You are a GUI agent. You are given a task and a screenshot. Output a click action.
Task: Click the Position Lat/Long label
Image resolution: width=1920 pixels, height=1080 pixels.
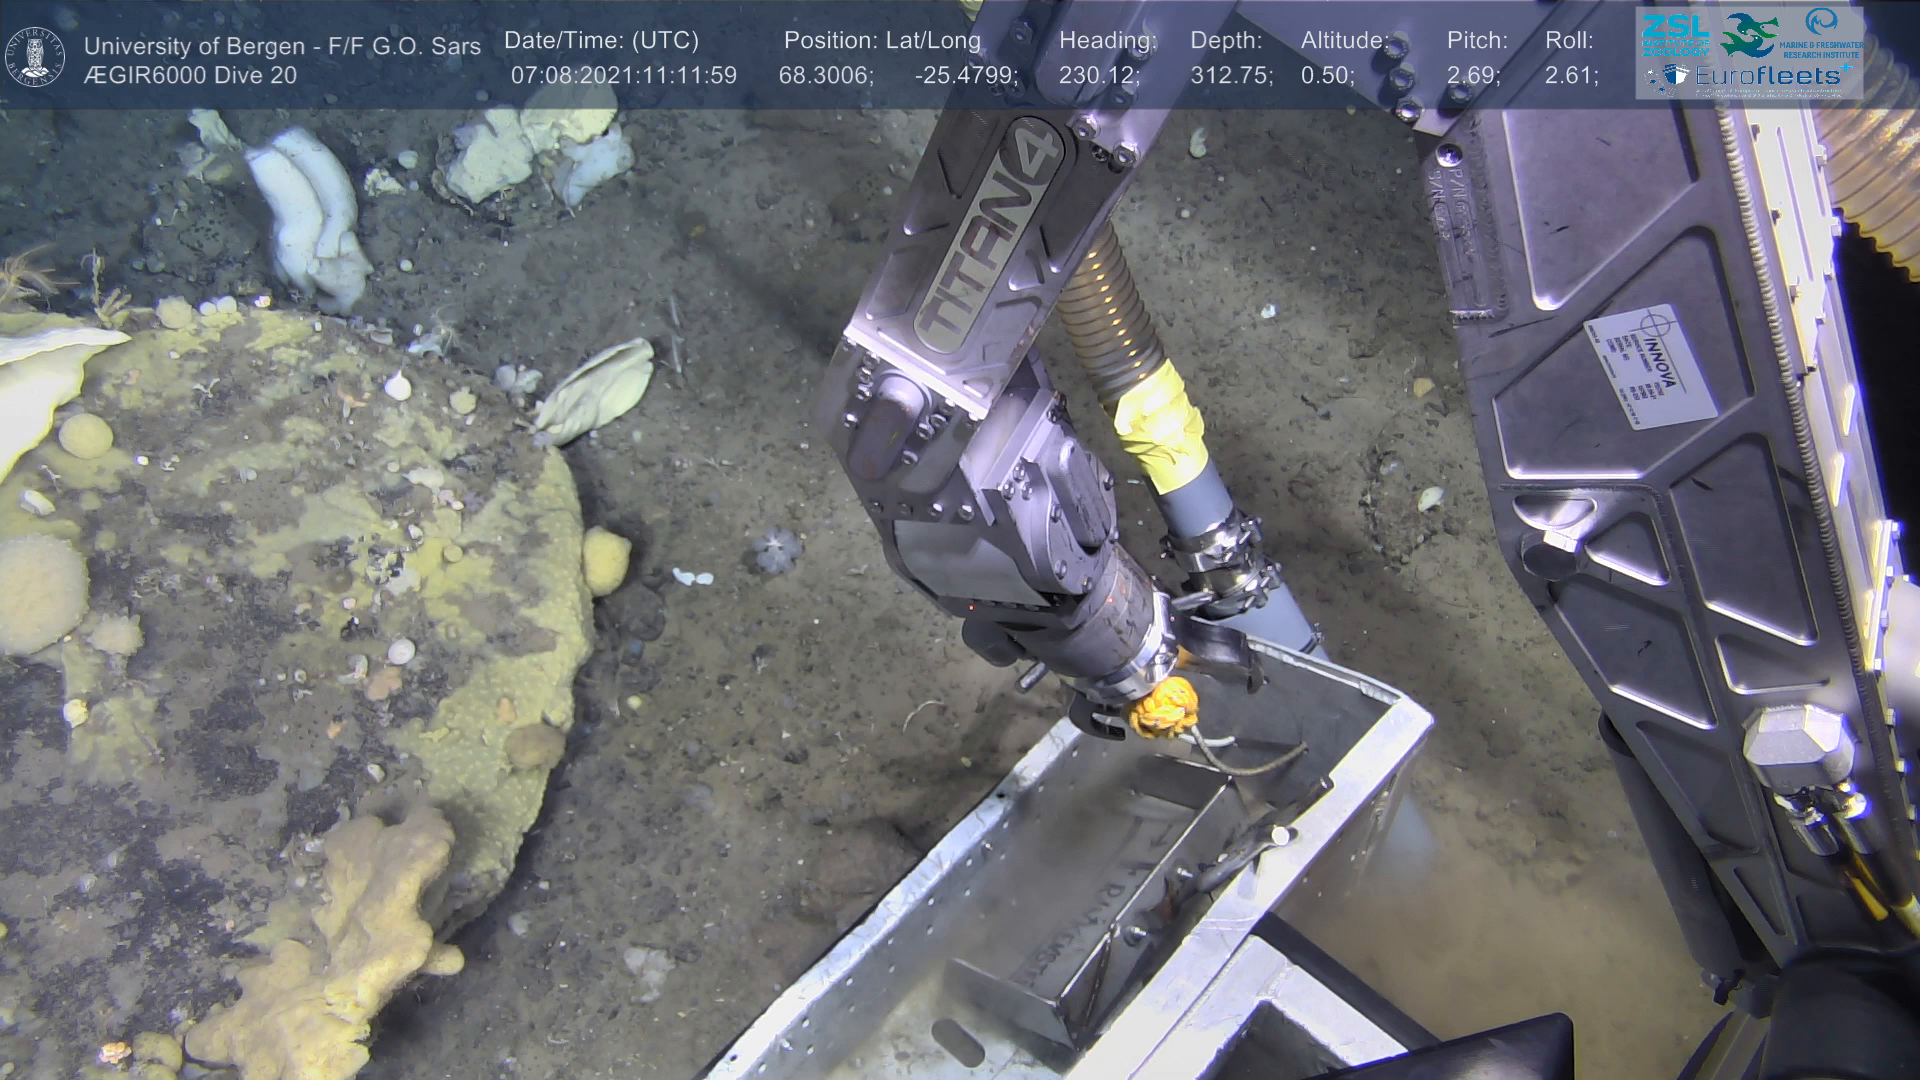[882, 41]
